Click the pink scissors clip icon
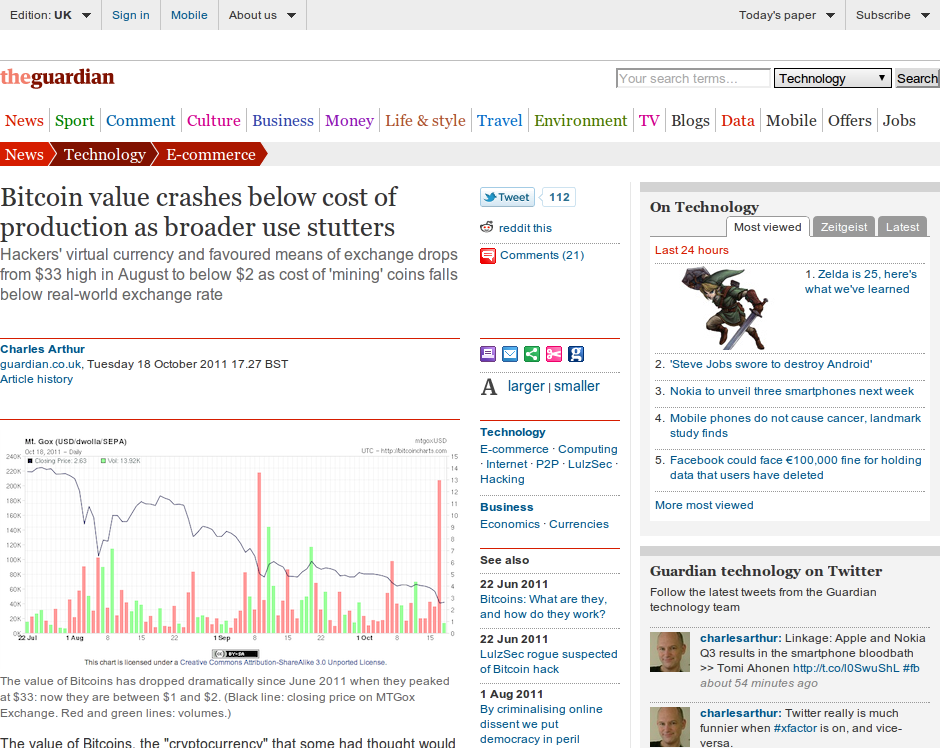 coord(554,354)
